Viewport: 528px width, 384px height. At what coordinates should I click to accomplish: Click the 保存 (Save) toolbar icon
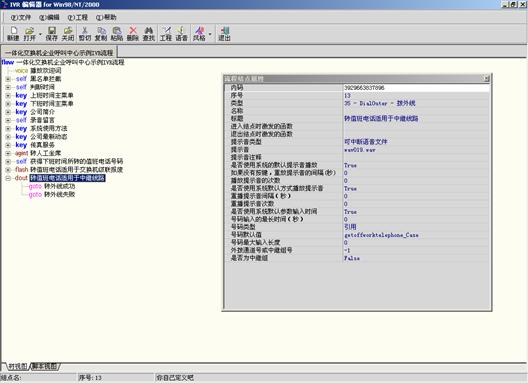[x=52, y=34]
